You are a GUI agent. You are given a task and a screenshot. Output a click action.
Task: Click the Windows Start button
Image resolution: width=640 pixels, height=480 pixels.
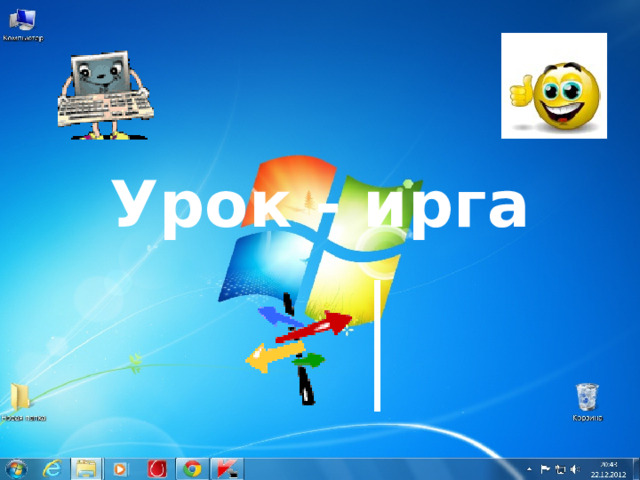click(x=16, y=469)
